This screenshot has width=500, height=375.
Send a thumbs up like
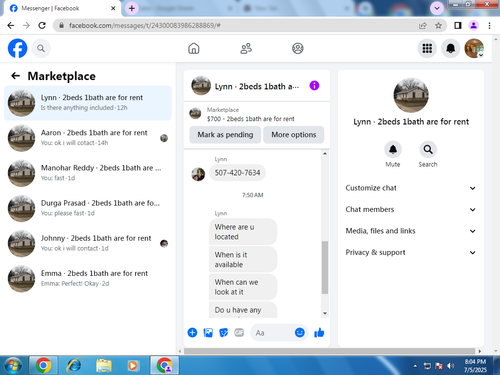tap(319, 332)
